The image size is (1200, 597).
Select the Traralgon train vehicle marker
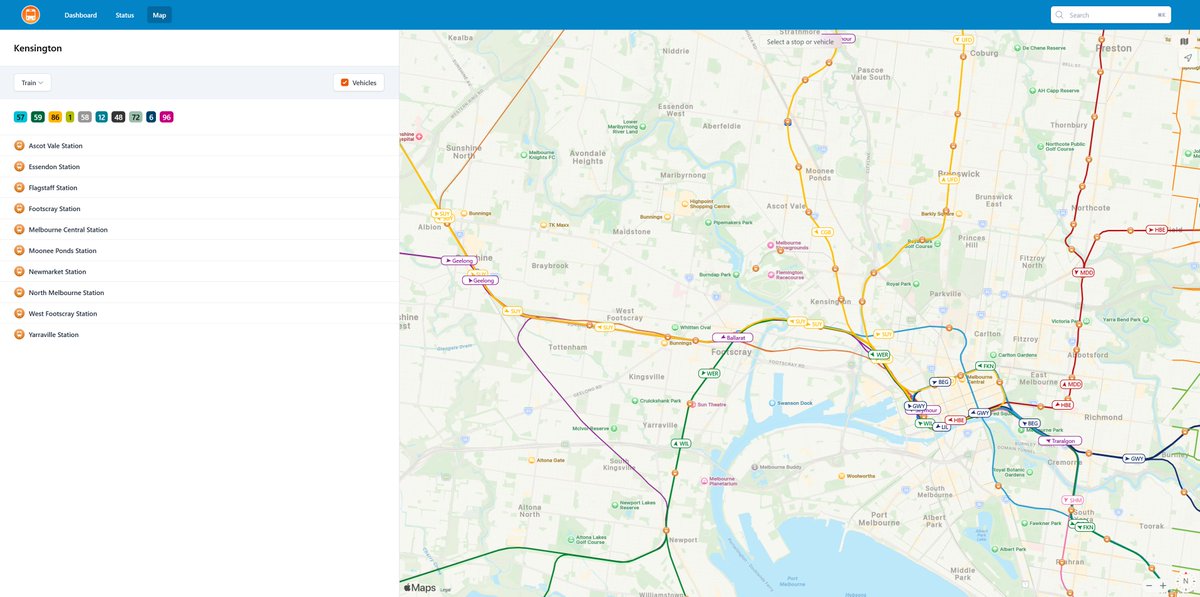[x=1060, y=441]
